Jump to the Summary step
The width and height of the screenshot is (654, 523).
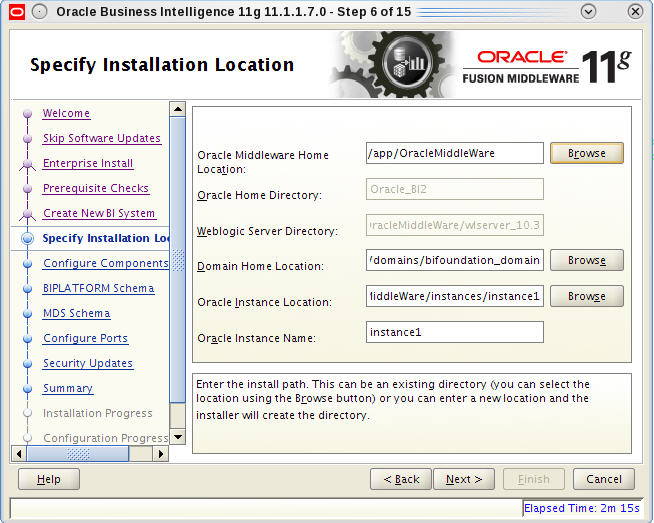pos(68,389)
